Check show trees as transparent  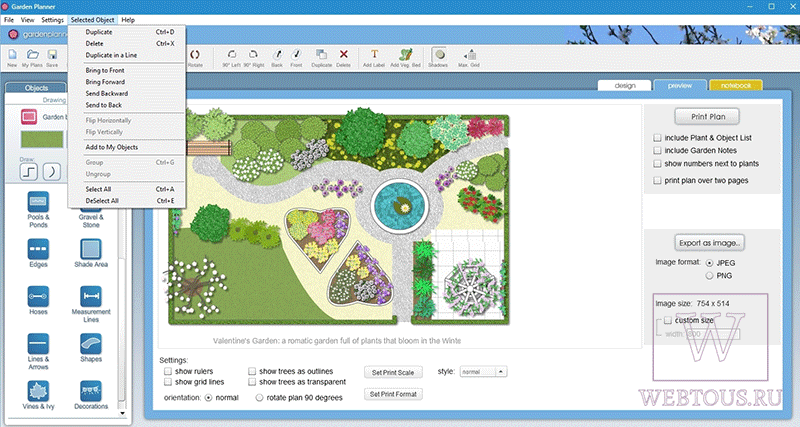(x=252, y=382)
